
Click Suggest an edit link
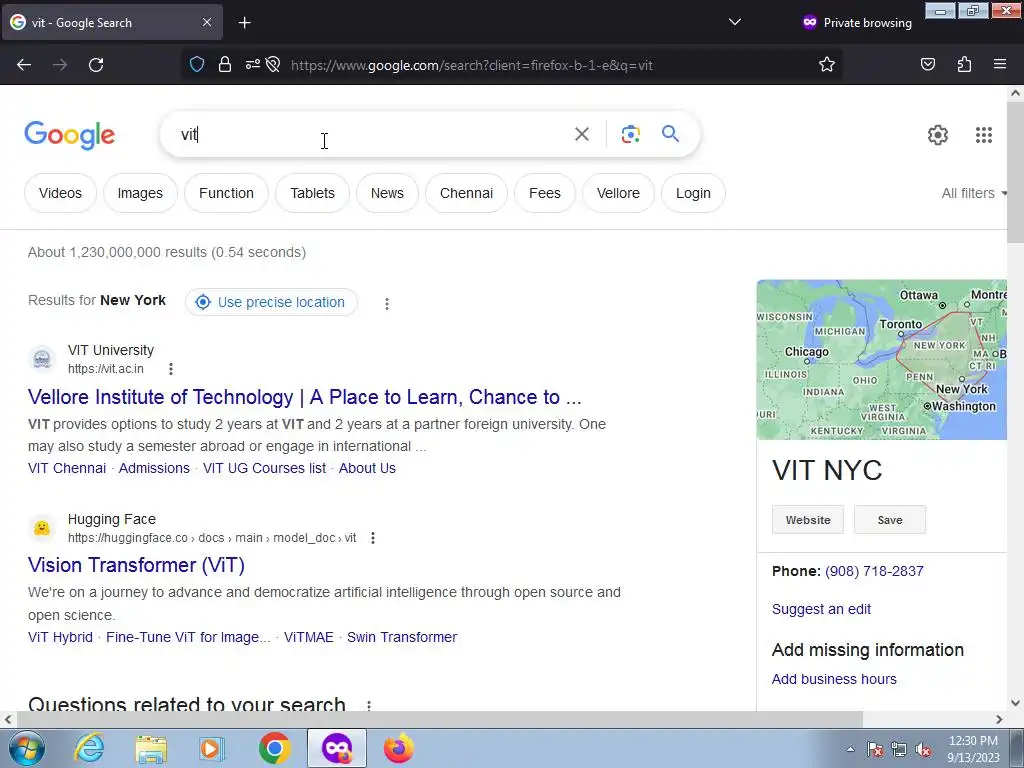coord(821,609)
